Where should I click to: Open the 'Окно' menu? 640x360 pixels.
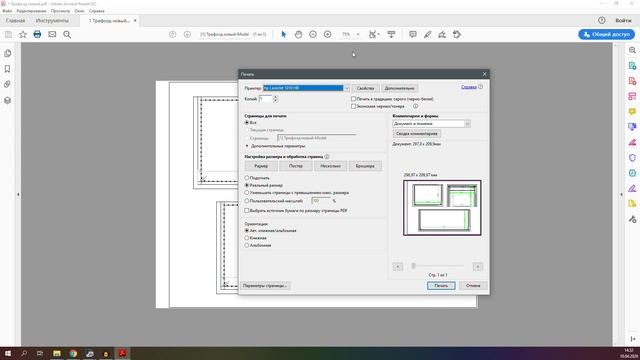[80, 11]
